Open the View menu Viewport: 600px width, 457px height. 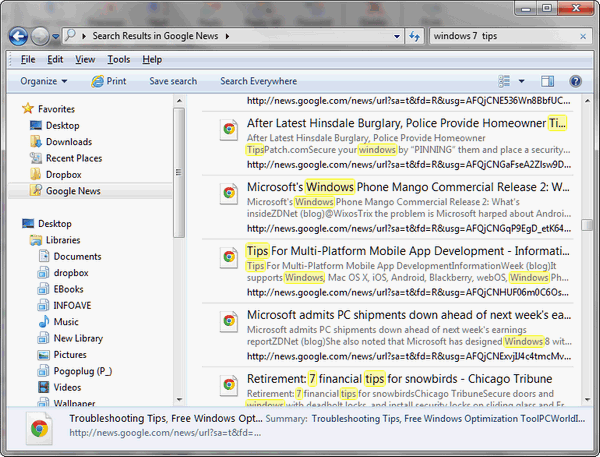click(85, 59)
